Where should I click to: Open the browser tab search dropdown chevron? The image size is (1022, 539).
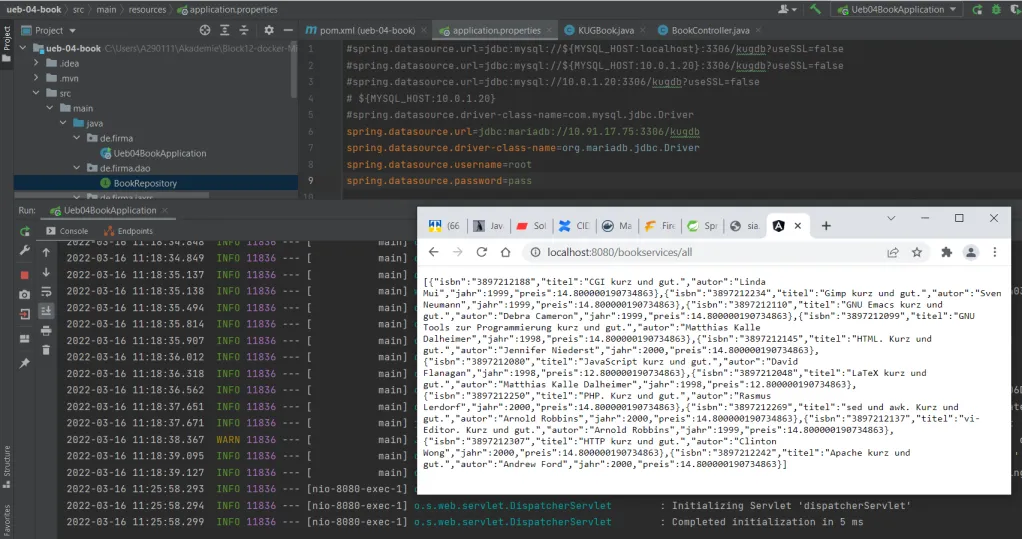[x=891, y=218]
